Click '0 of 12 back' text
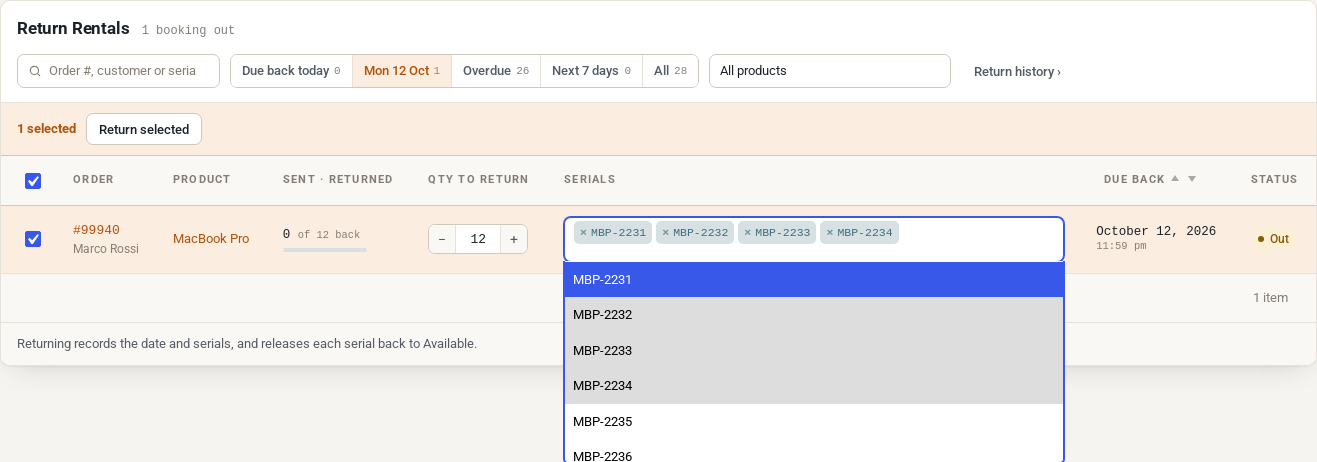This screenshot has height=462, width=1317. point(321,234)
